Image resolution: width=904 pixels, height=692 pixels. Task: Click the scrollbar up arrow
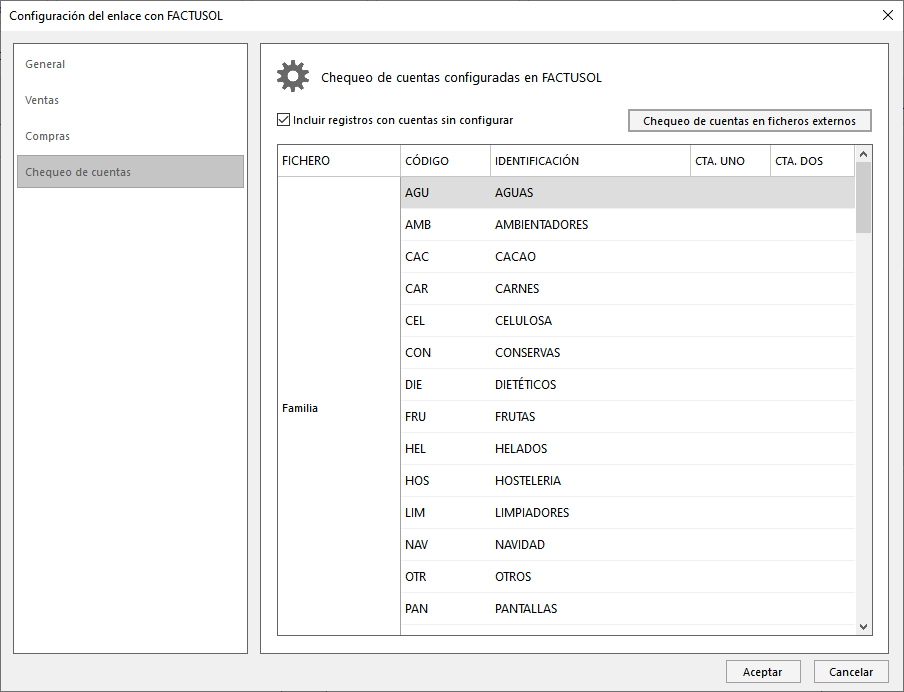(x=863, y=154)
